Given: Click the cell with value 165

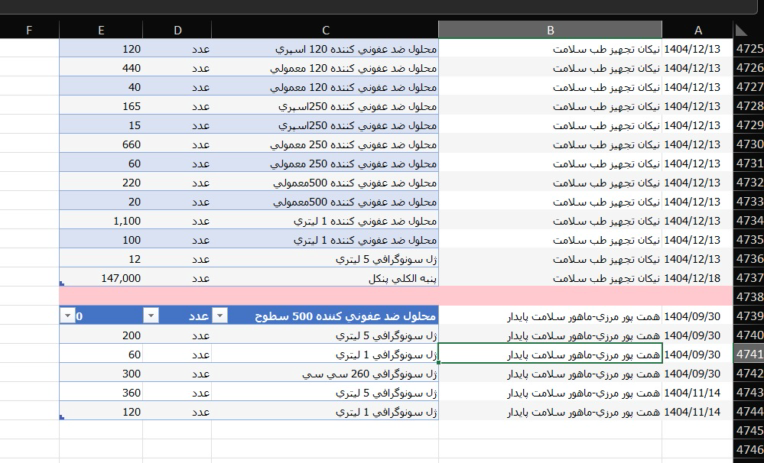Looking at the screenshot, I should point(101,106).
